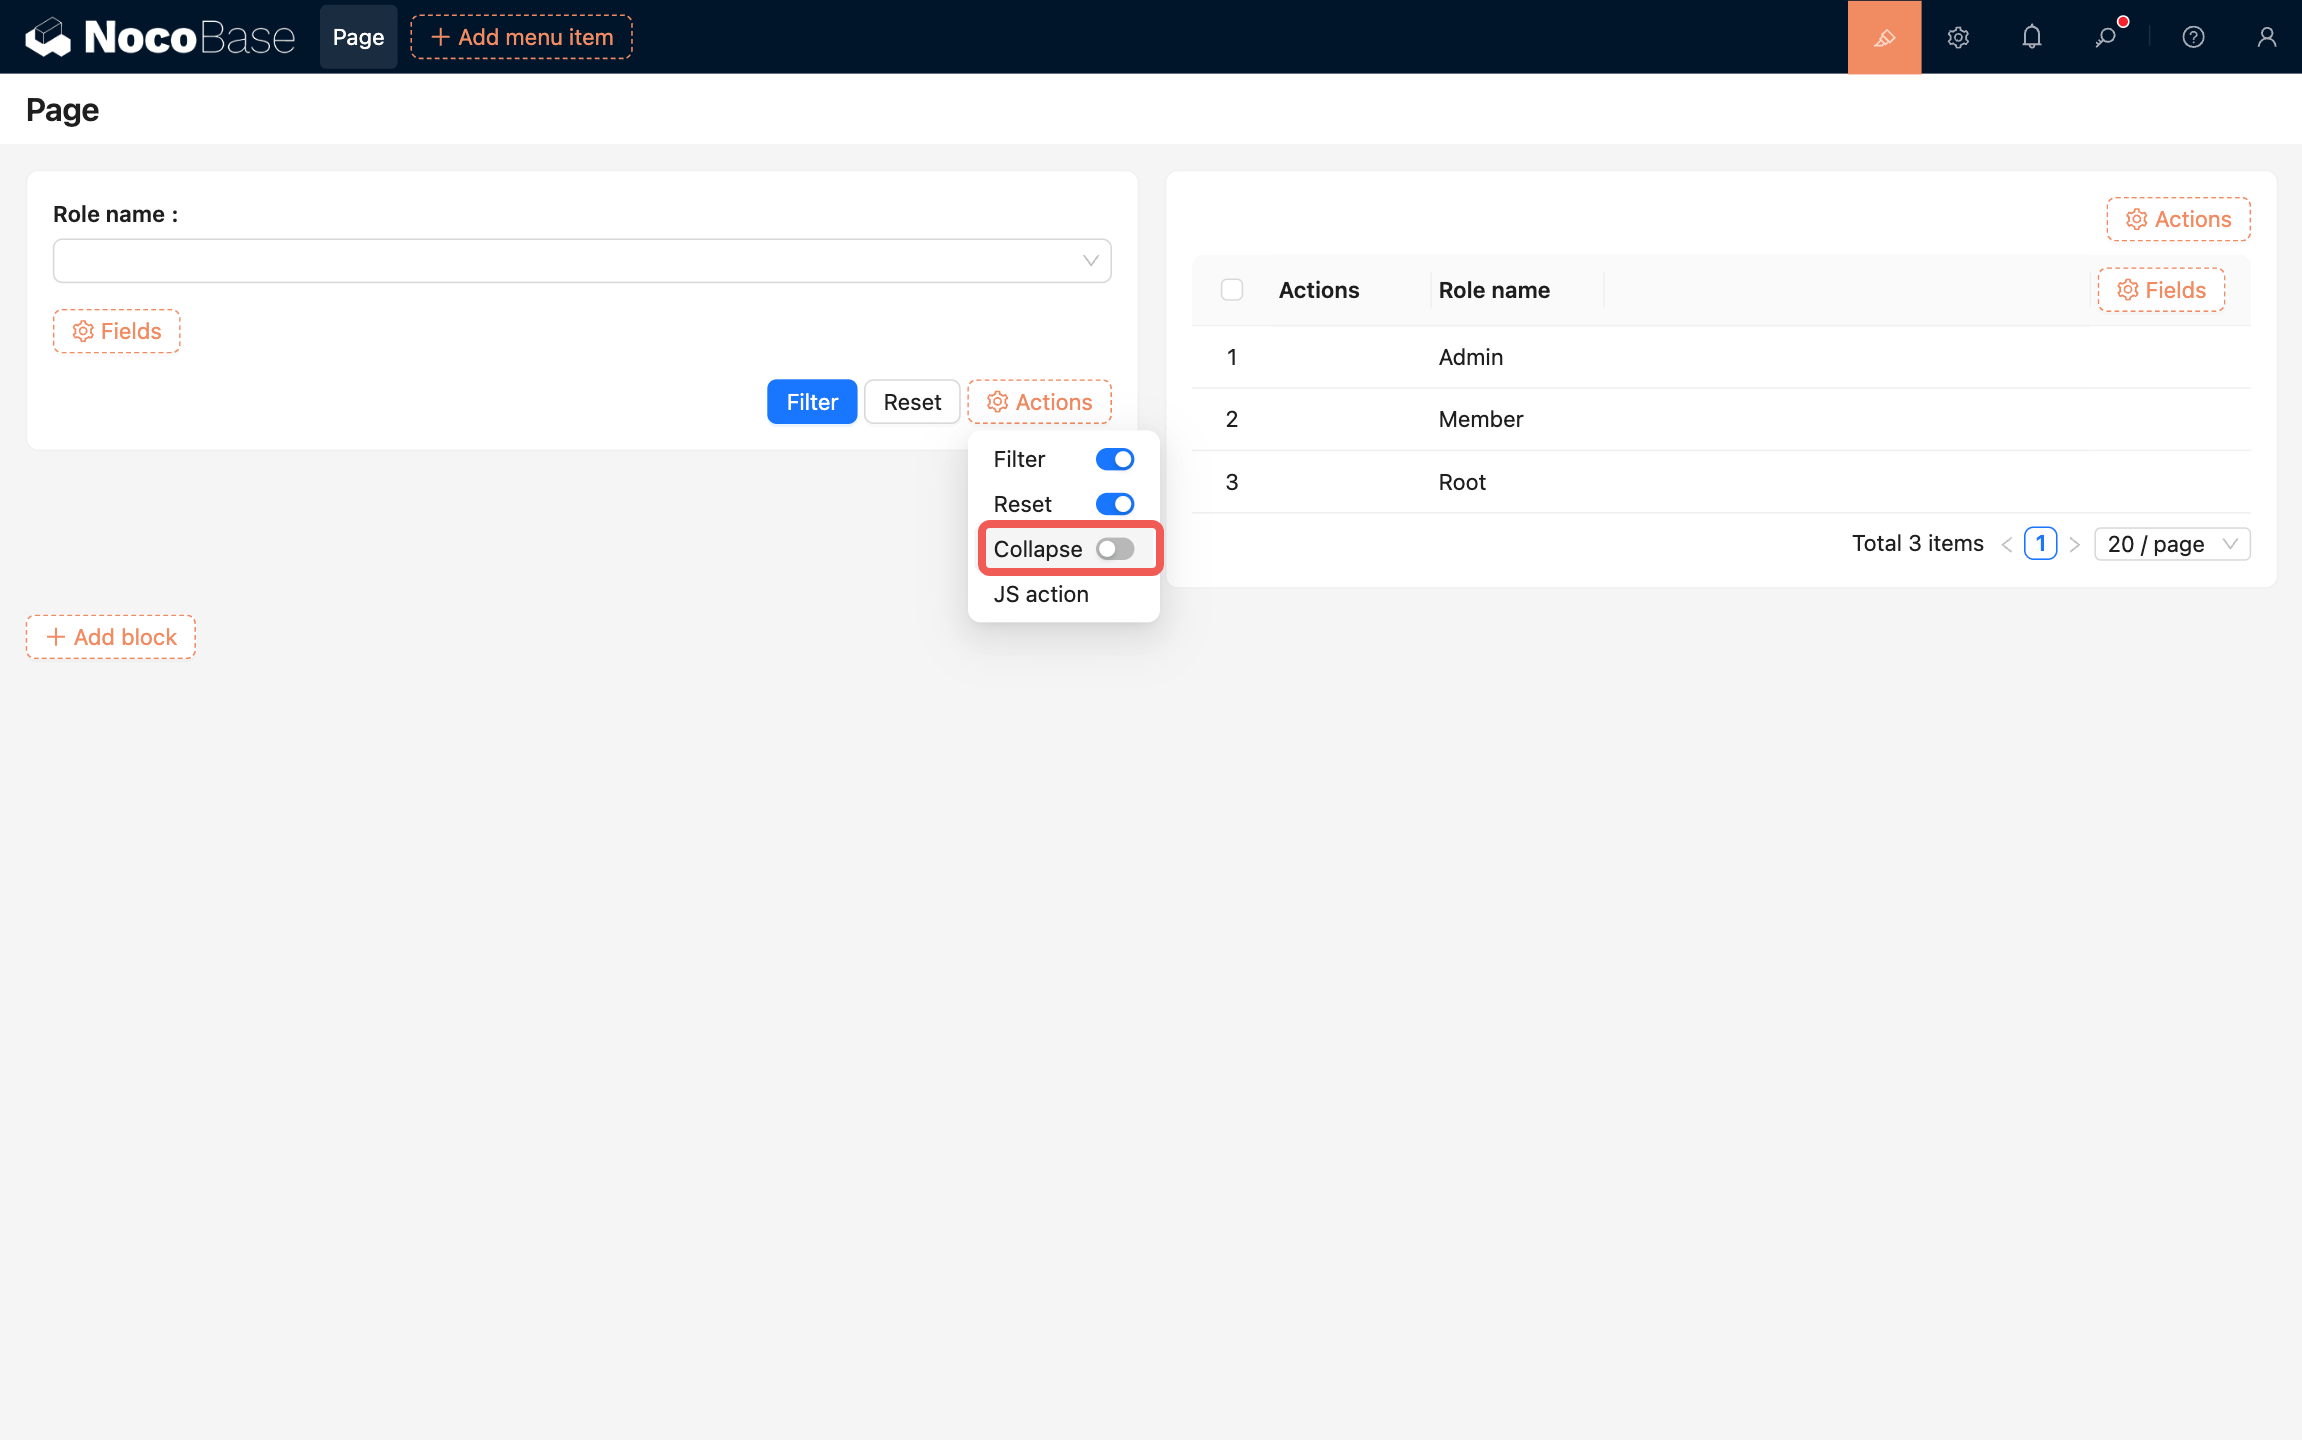Open table column Fields configuration dropdown
2302x1440 pixels.
coord(2161,290)
